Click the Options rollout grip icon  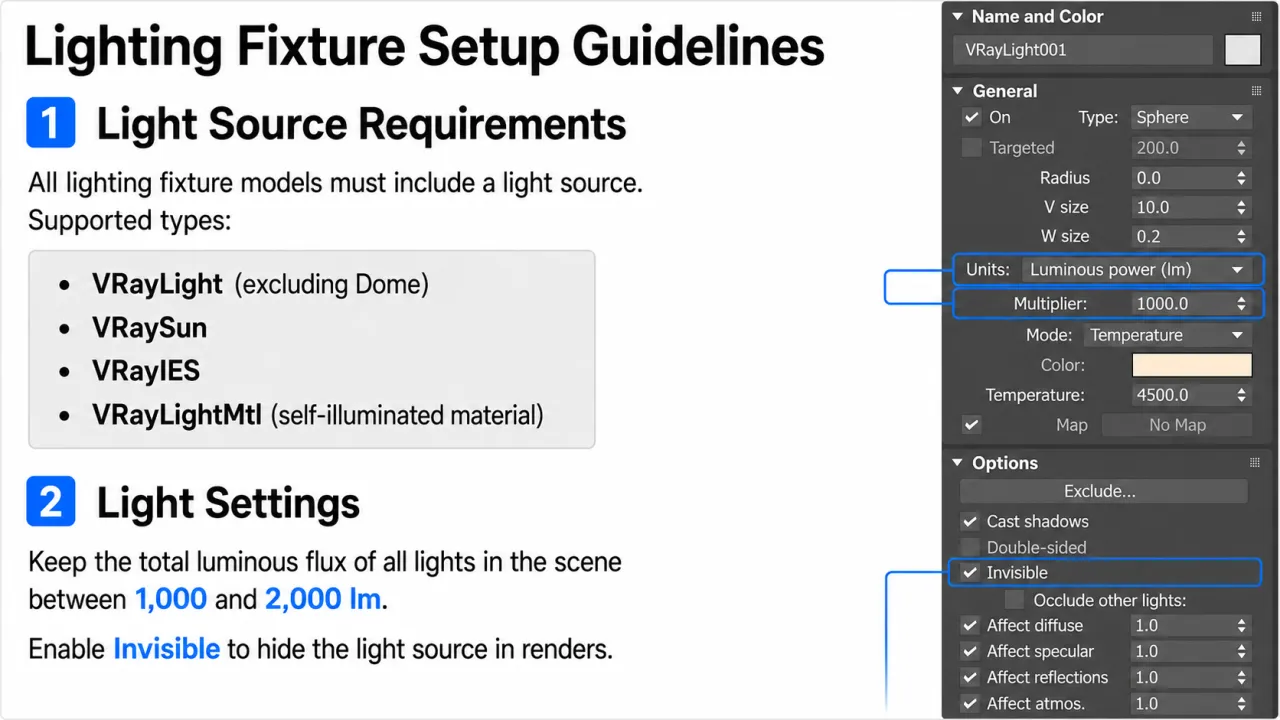coord(1256,463)
